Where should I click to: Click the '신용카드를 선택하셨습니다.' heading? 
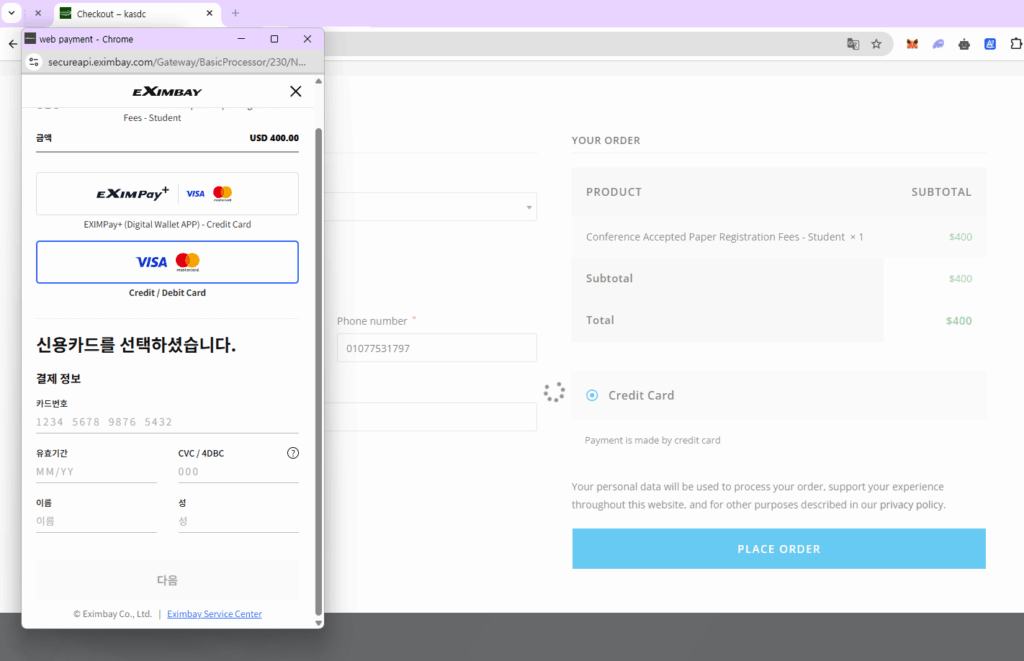[136, 345]
